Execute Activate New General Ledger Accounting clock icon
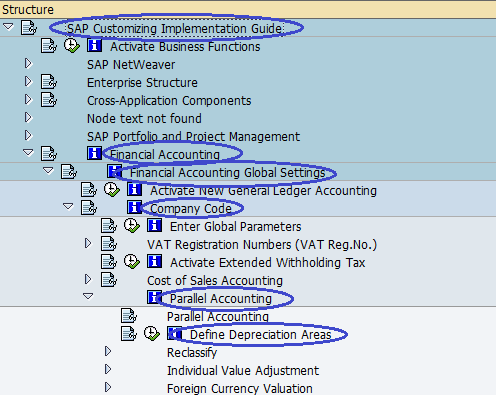 [x=112, y=189]
